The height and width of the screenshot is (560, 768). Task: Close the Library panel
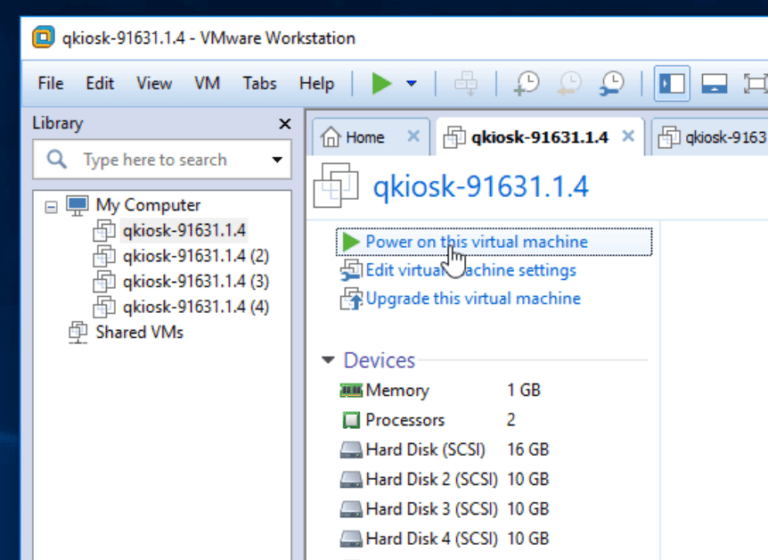(x=284, y=124)
